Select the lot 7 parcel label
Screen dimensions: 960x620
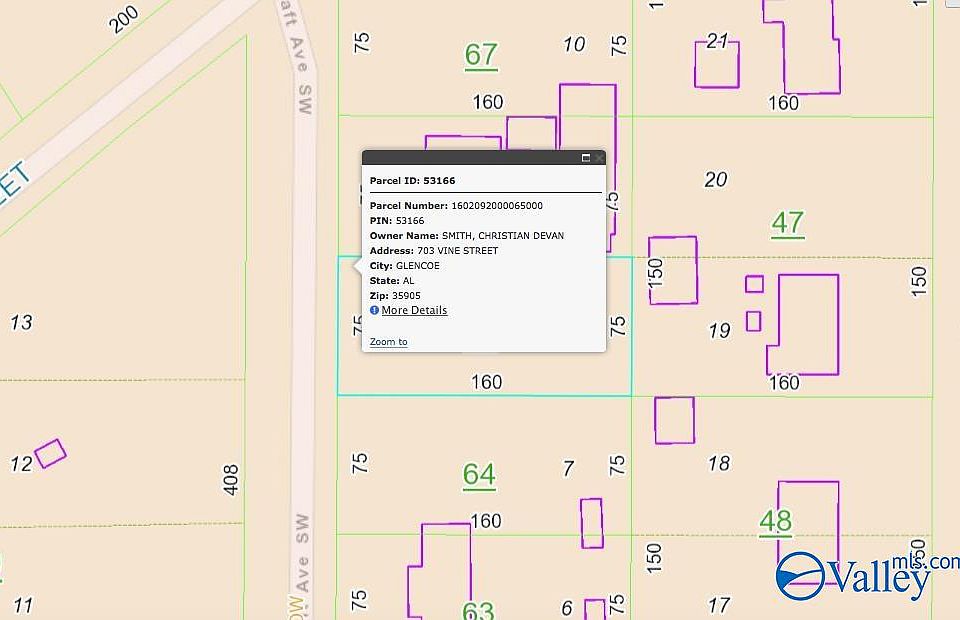coord(568,468)
